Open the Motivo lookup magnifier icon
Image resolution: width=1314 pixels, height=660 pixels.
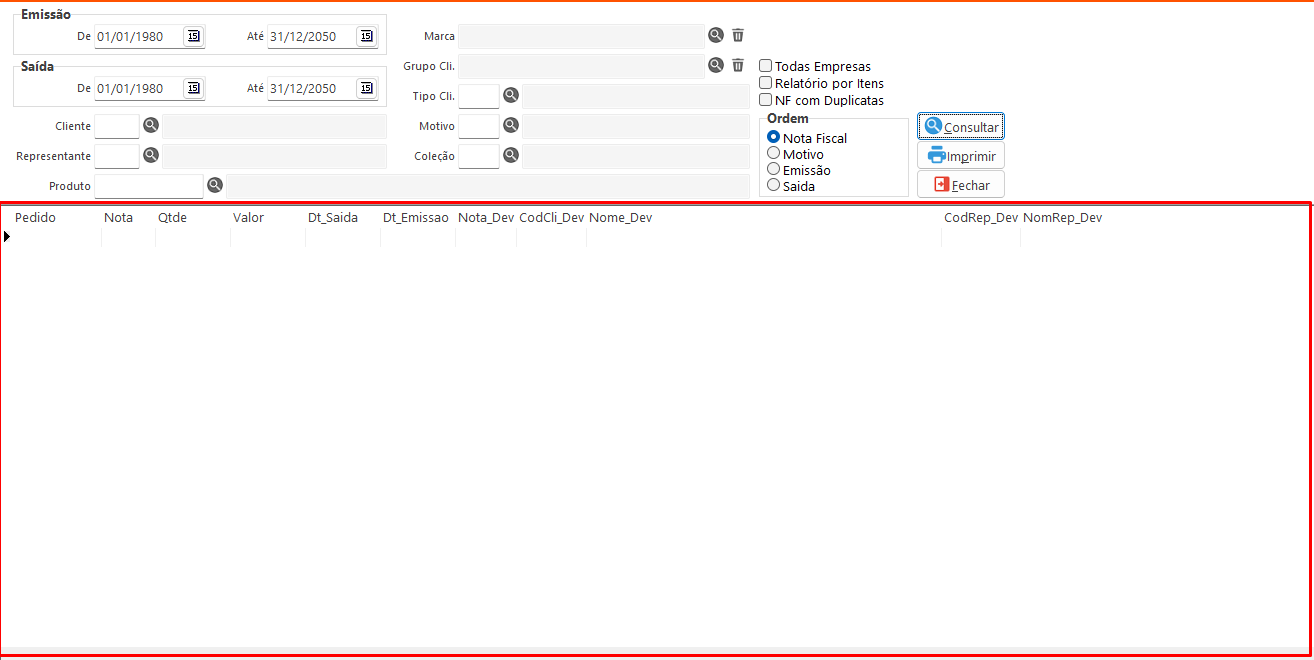[511, 126]
